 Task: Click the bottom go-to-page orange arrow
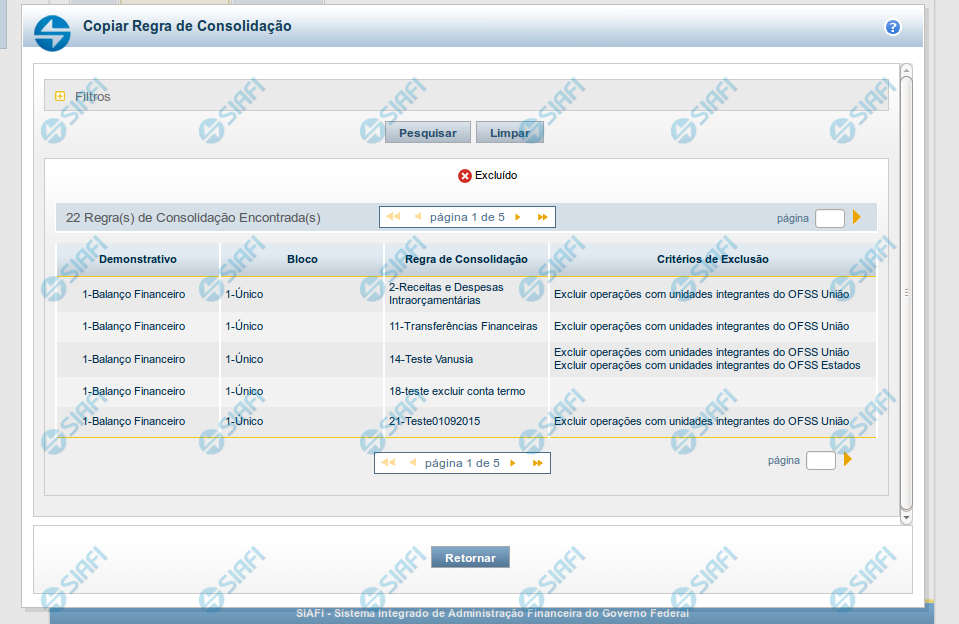[x=847, y=460]
